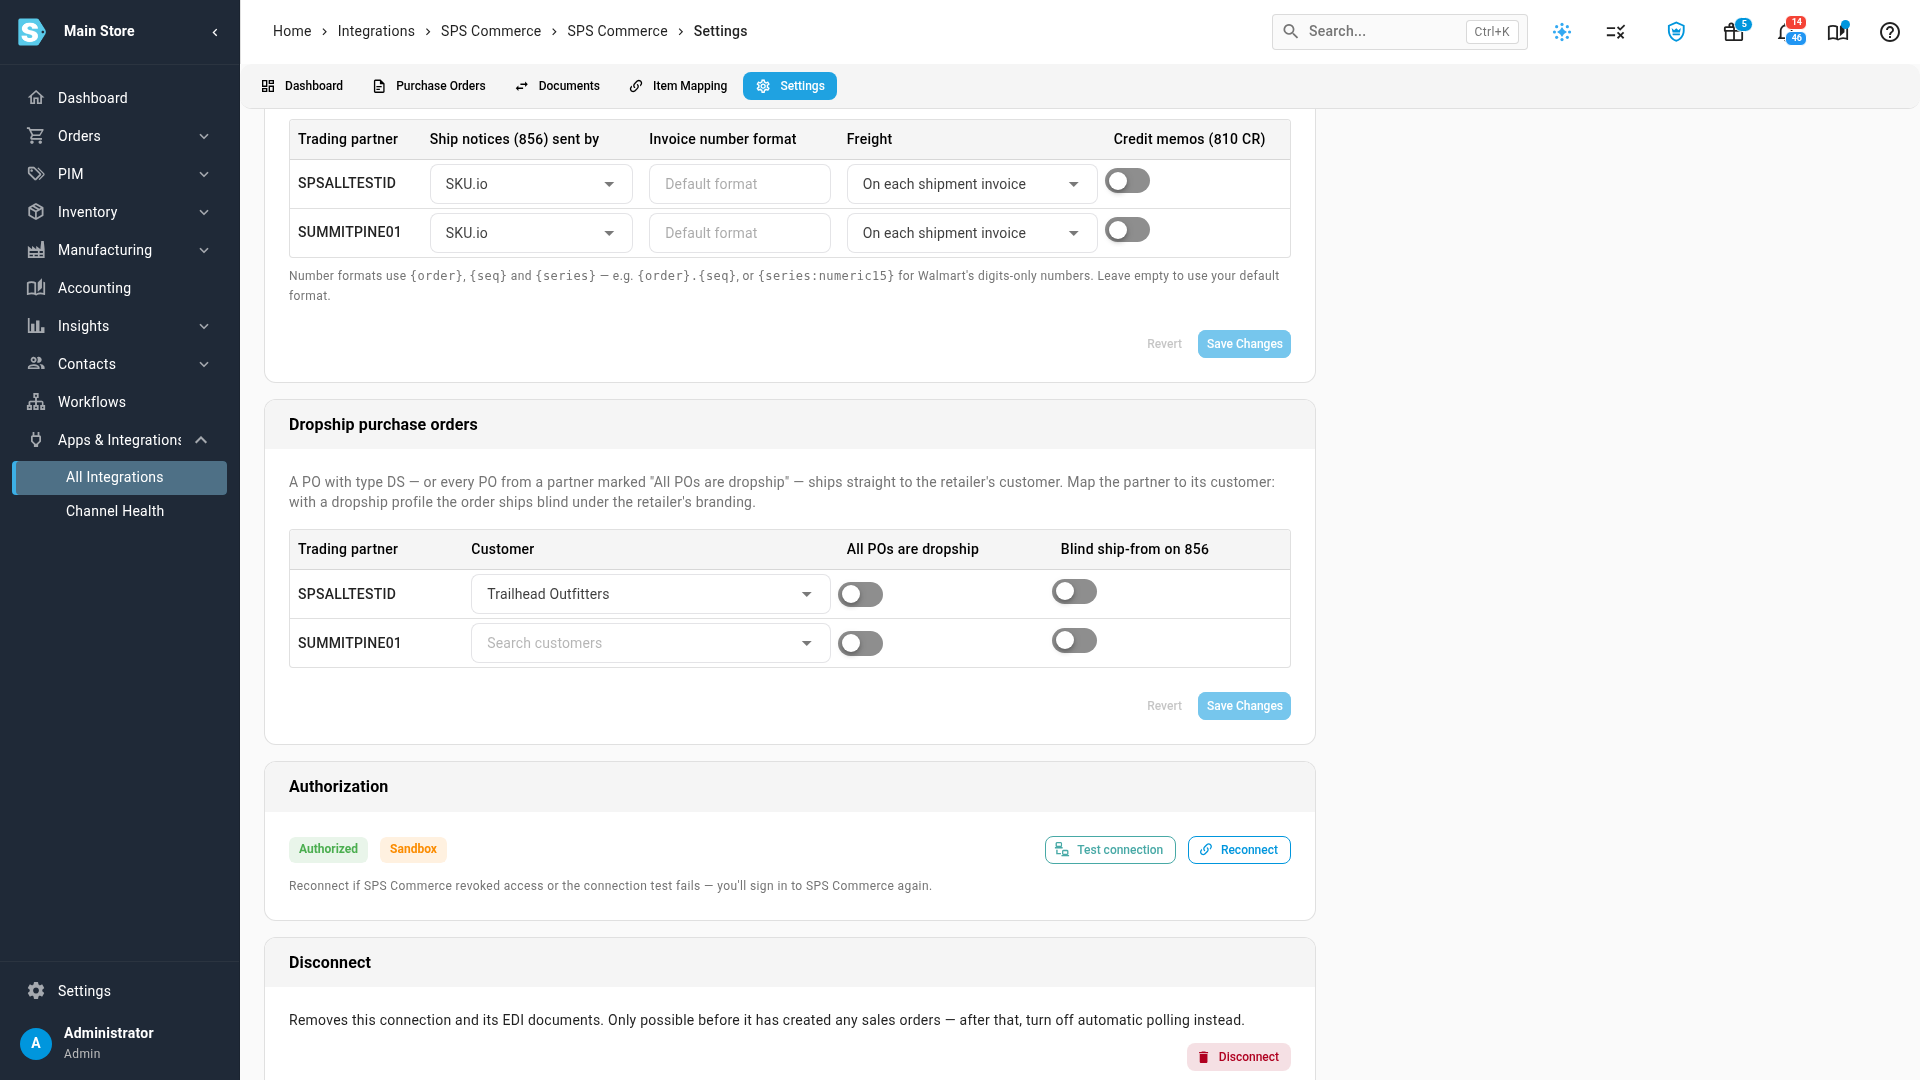
Task: Switch to the Purchase Orders tab
Action: (428, 86)
